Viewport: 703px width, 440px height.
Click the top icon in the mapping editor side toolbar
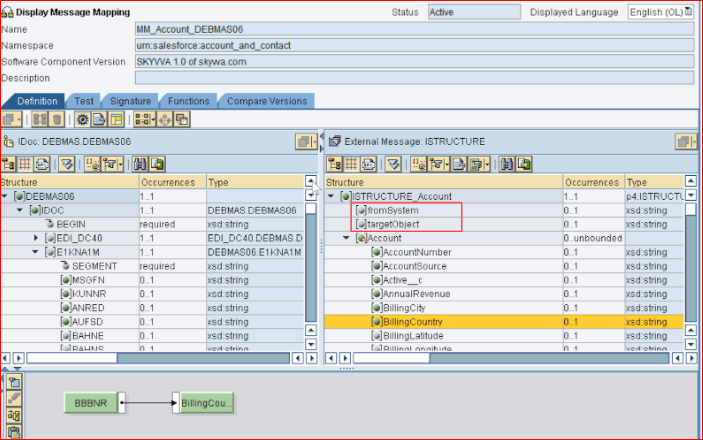click(13, 382)
